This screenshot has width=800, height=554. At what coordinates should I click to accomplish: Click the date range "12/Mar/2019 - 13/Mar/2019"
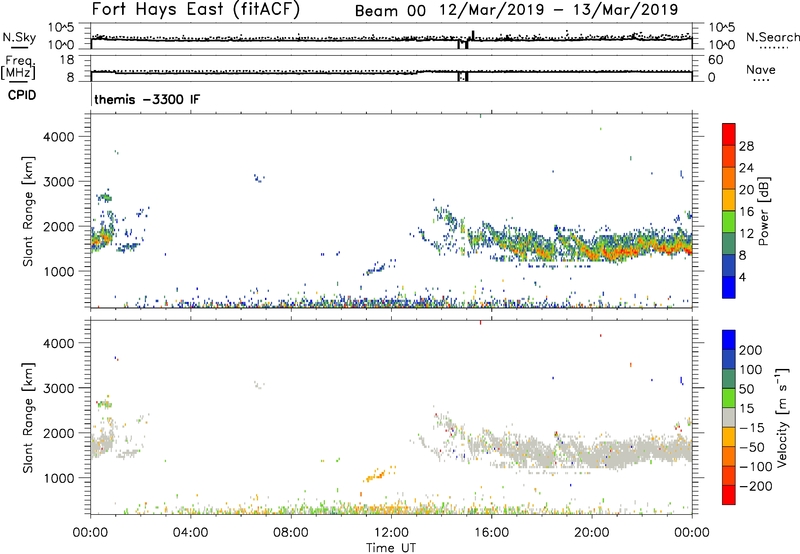tap(559, 10)
